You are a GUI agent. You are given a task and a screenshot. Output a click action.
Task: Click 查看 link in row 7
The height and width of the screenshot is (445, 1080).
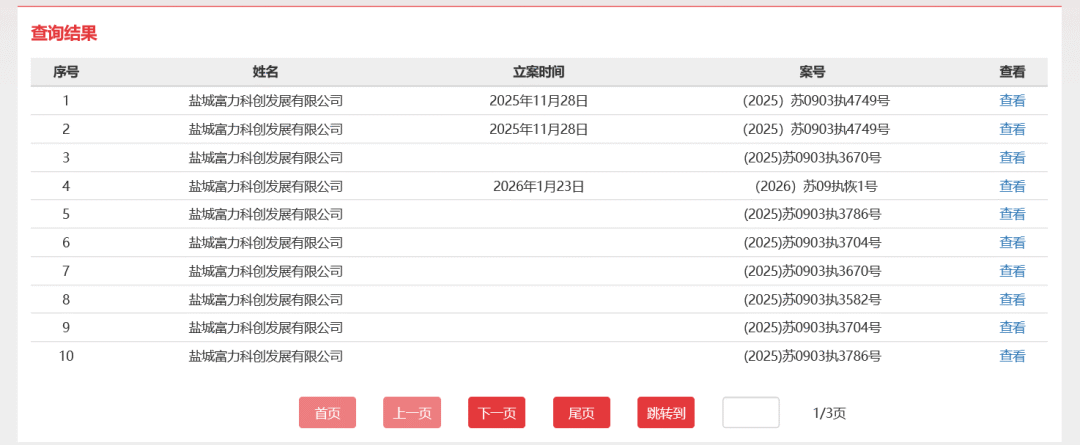1012,271
